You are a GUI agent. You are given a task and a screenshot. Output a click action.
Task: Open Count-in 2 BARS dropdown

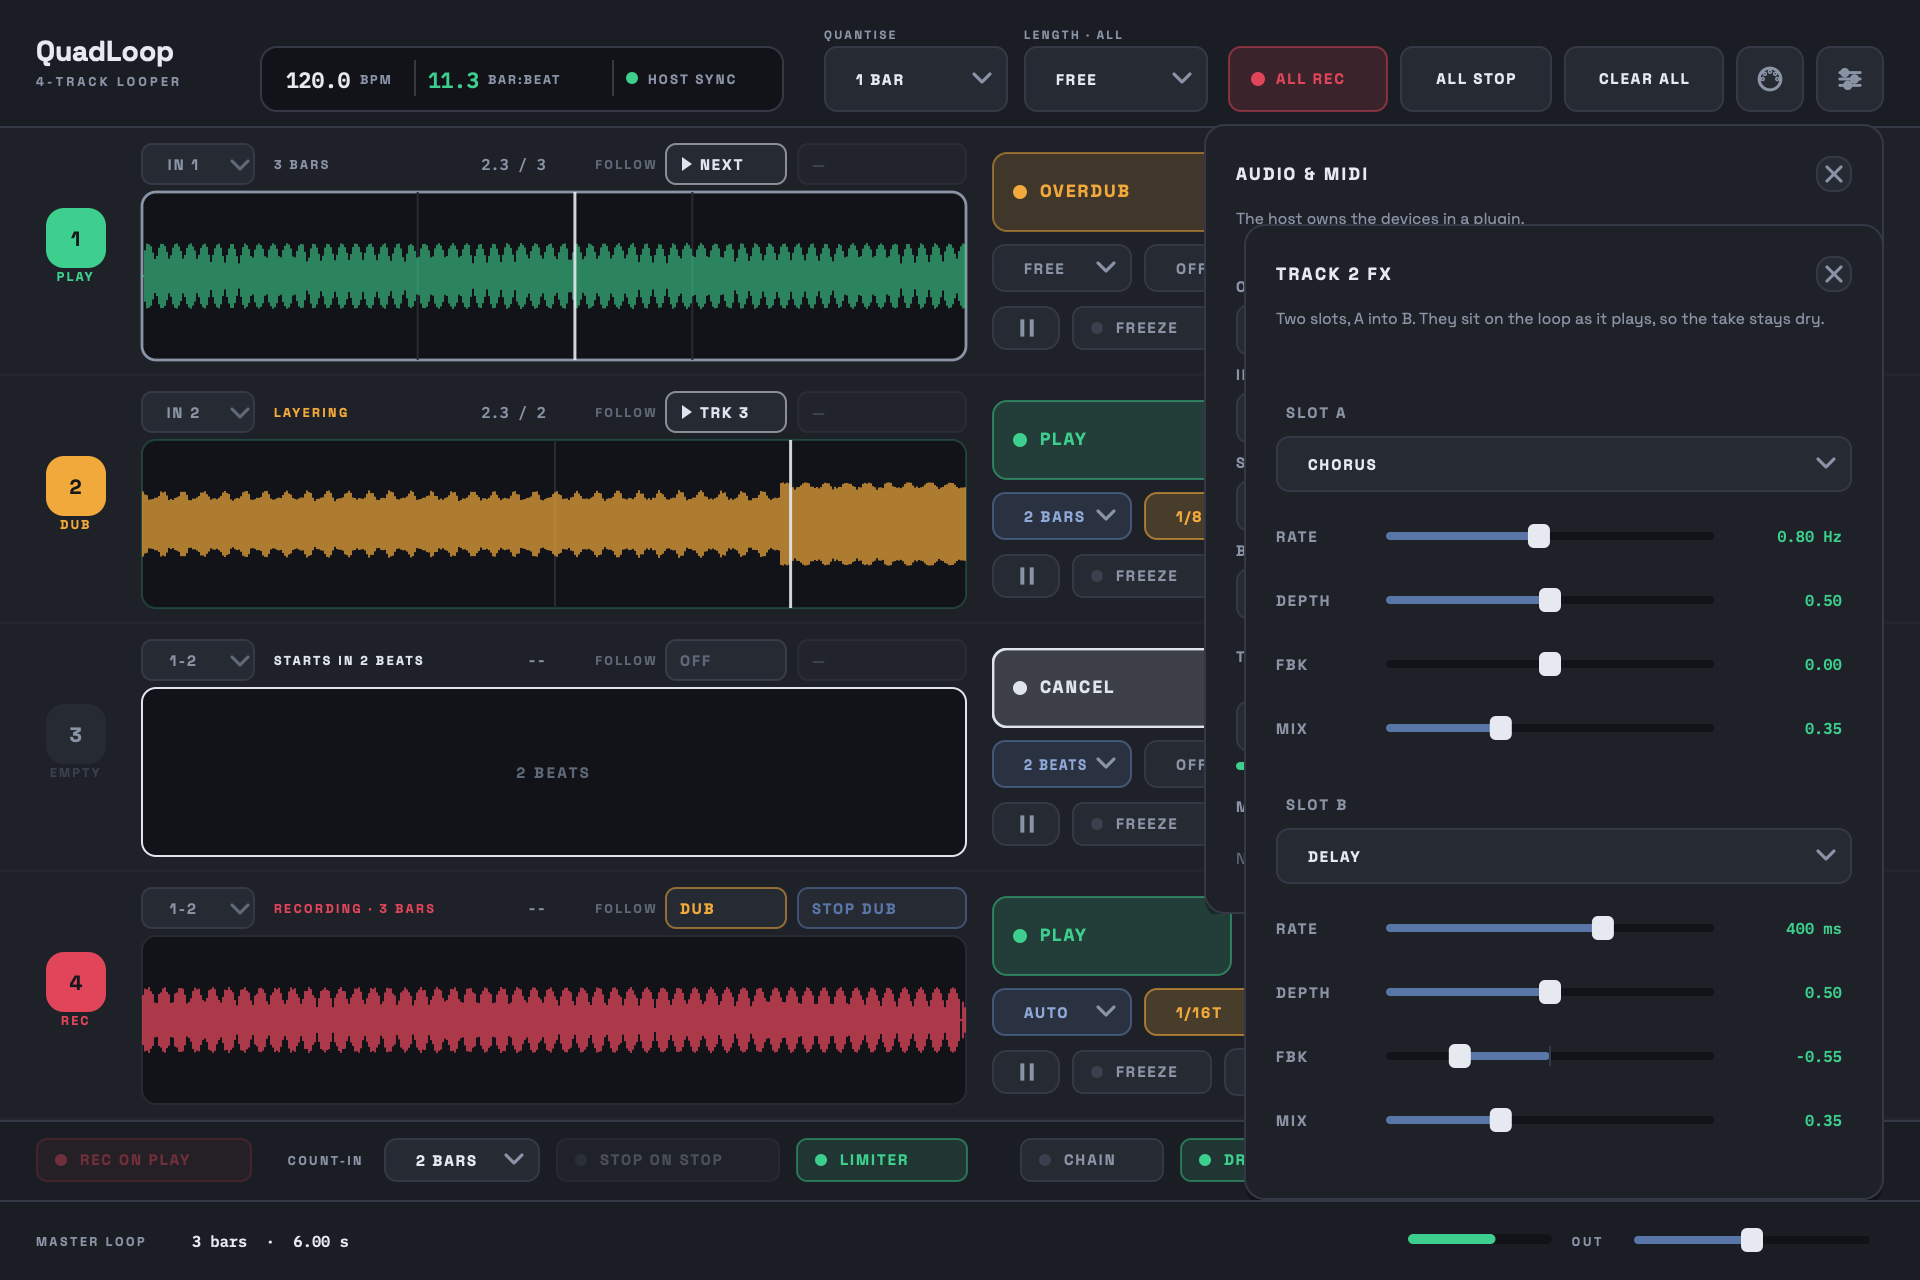click(x=461, y=1160)
